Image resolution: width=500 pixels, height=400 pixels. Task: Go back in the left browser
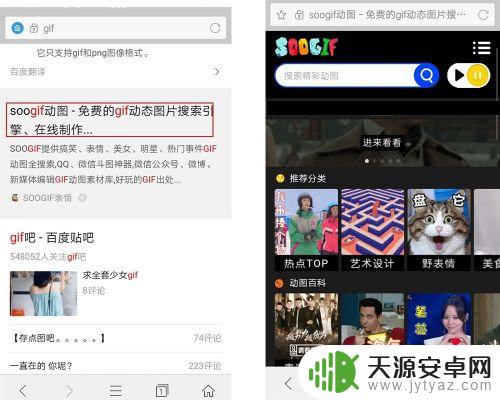point(23,390)
